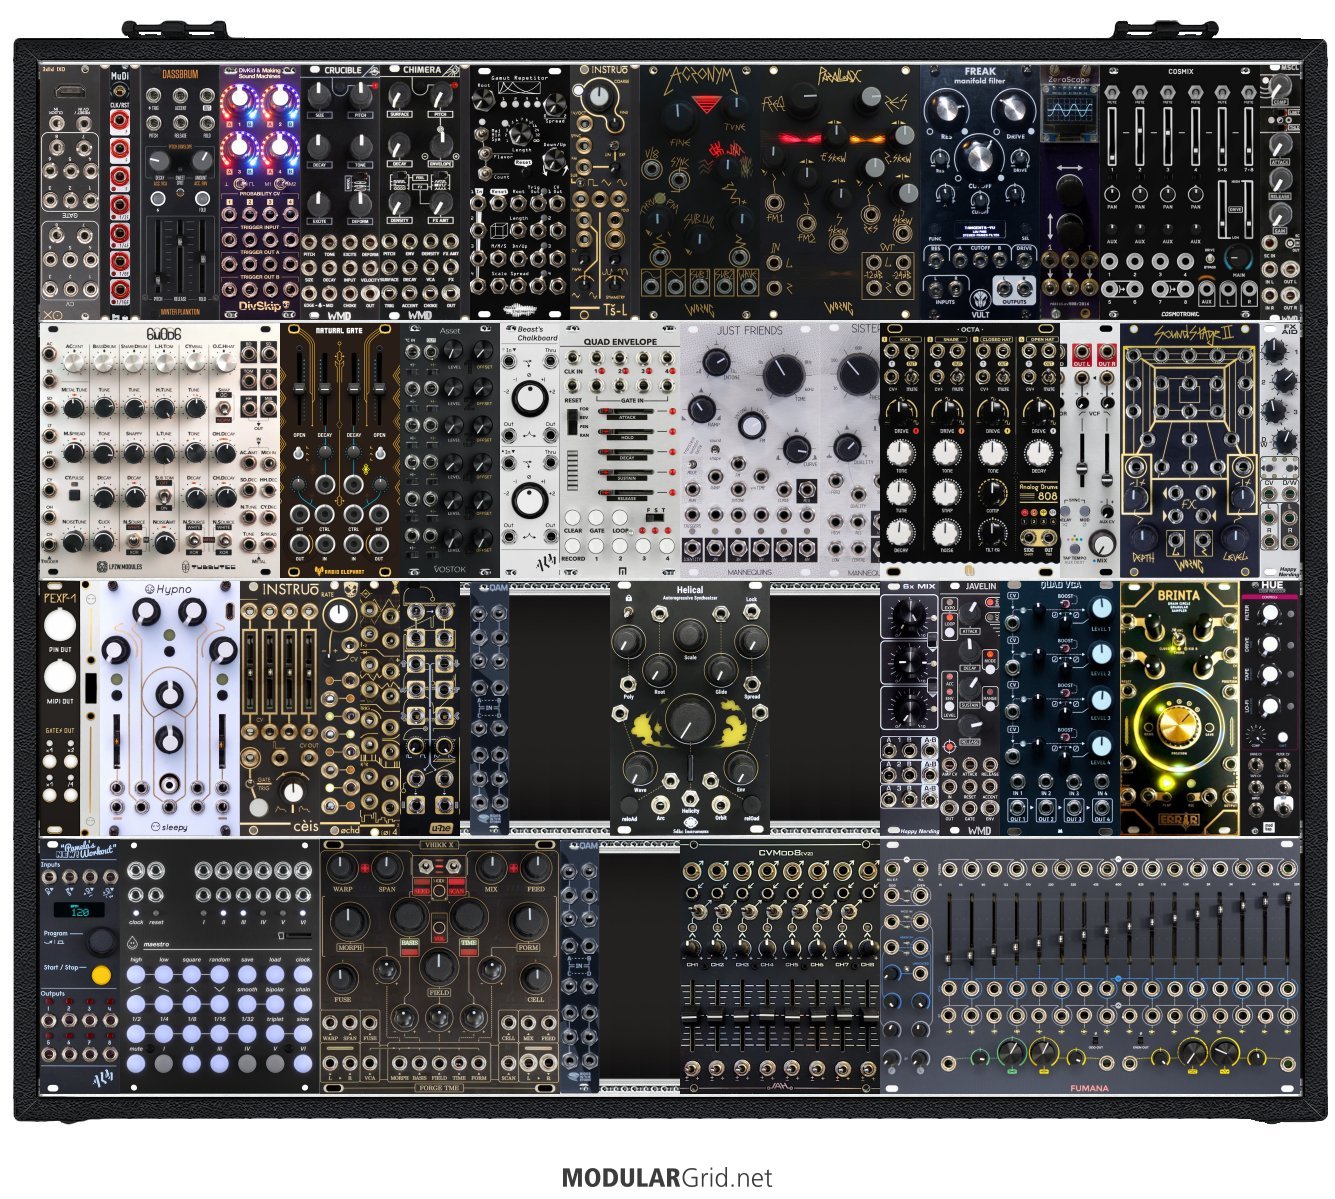The height and width of the screenshot is (1199, 1335).
Task: Click the large CUTOFF knob on FREAK
Action: [x=980, y=158]
